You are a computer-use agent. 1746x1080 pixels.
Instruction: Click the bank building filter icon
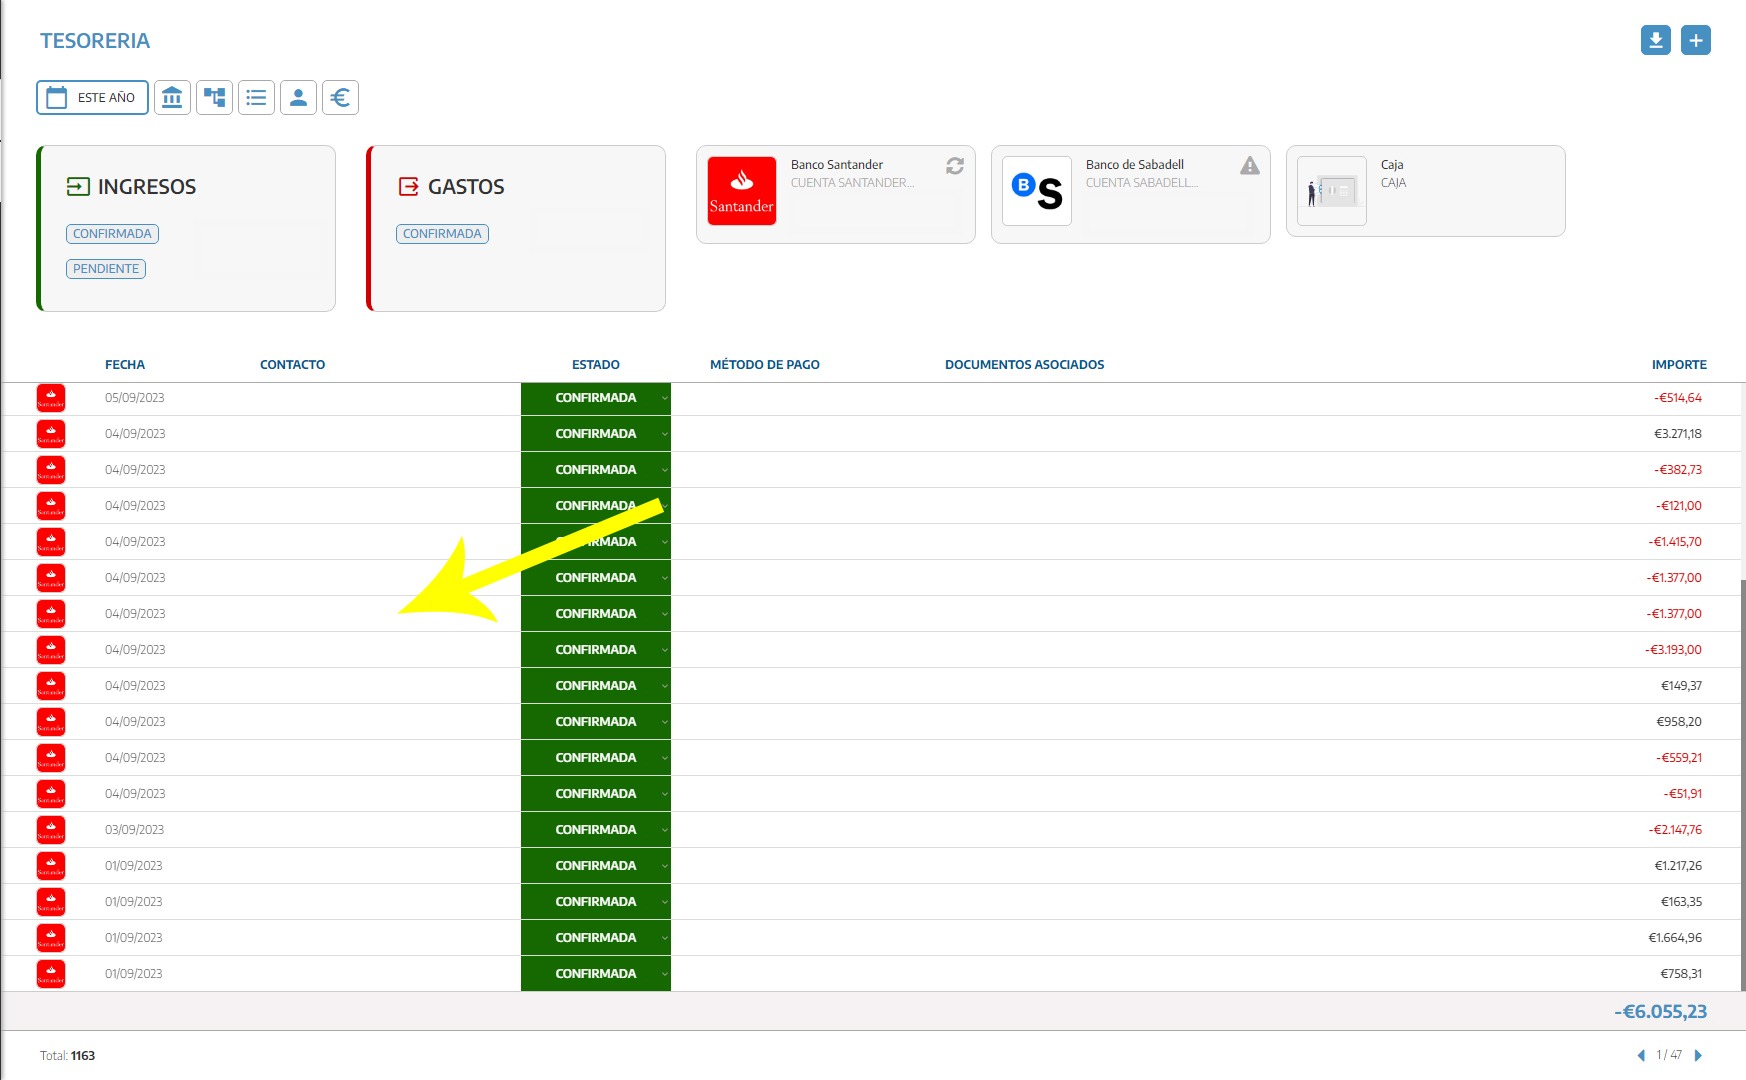(x=172, y=98)
